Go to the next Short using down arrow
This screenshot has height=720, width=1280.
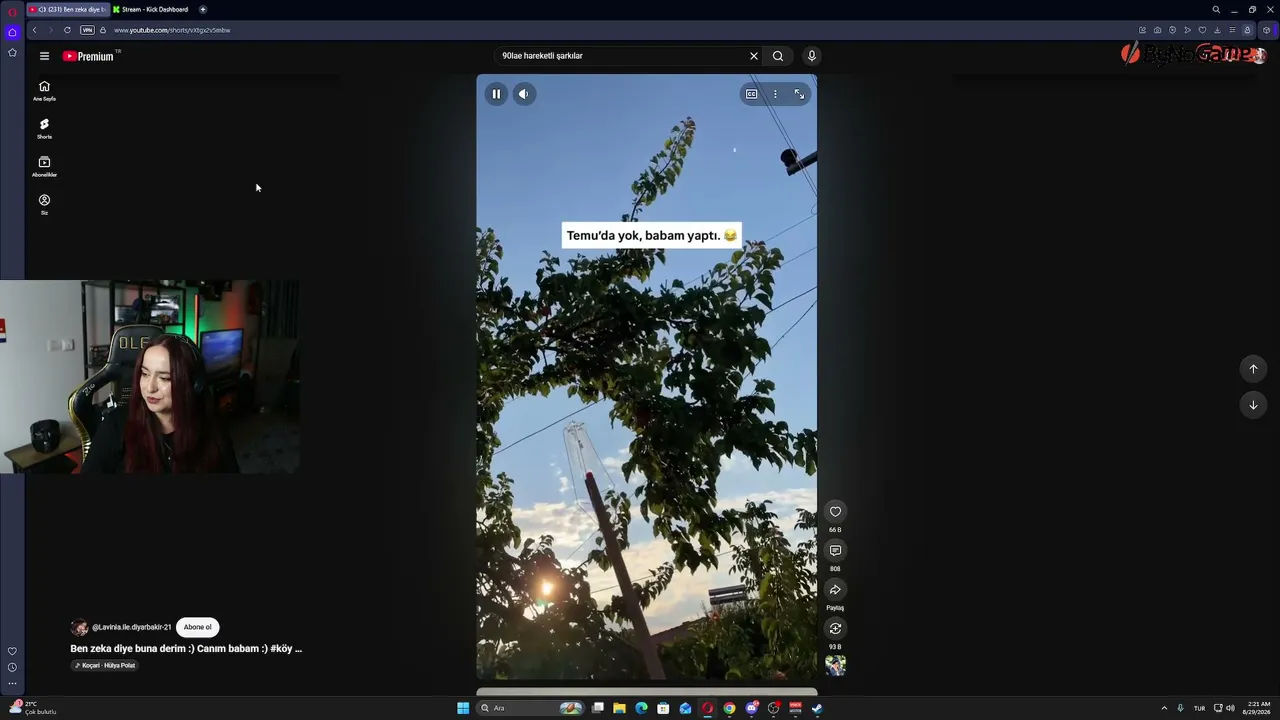[1253, 405]
